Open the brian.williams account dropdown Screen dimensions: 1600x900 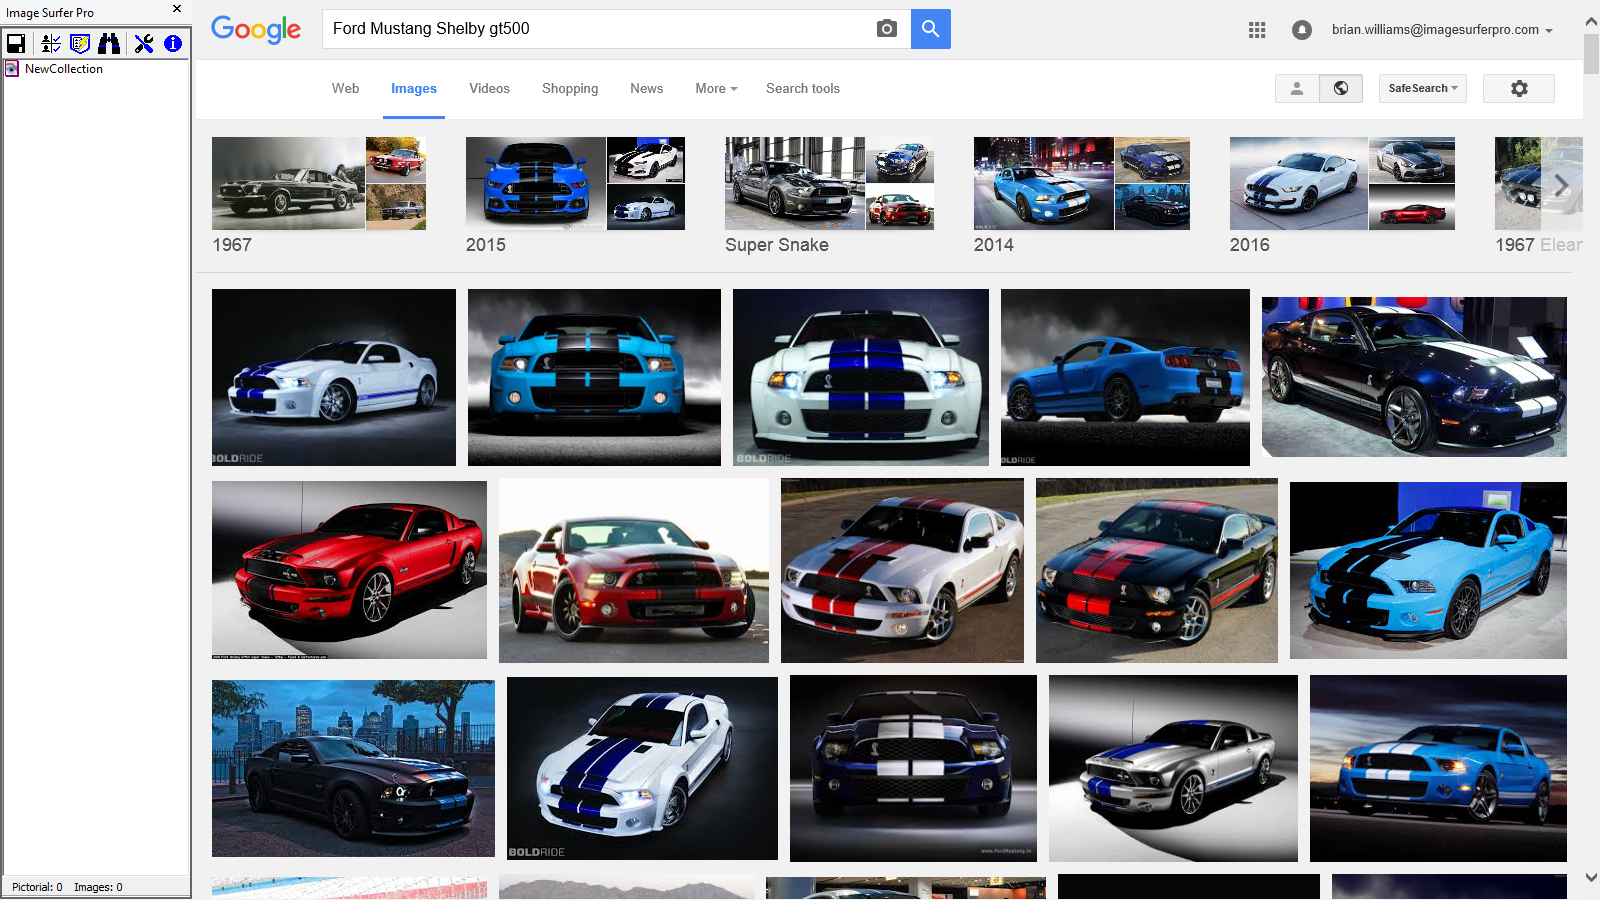point(1442,30)
